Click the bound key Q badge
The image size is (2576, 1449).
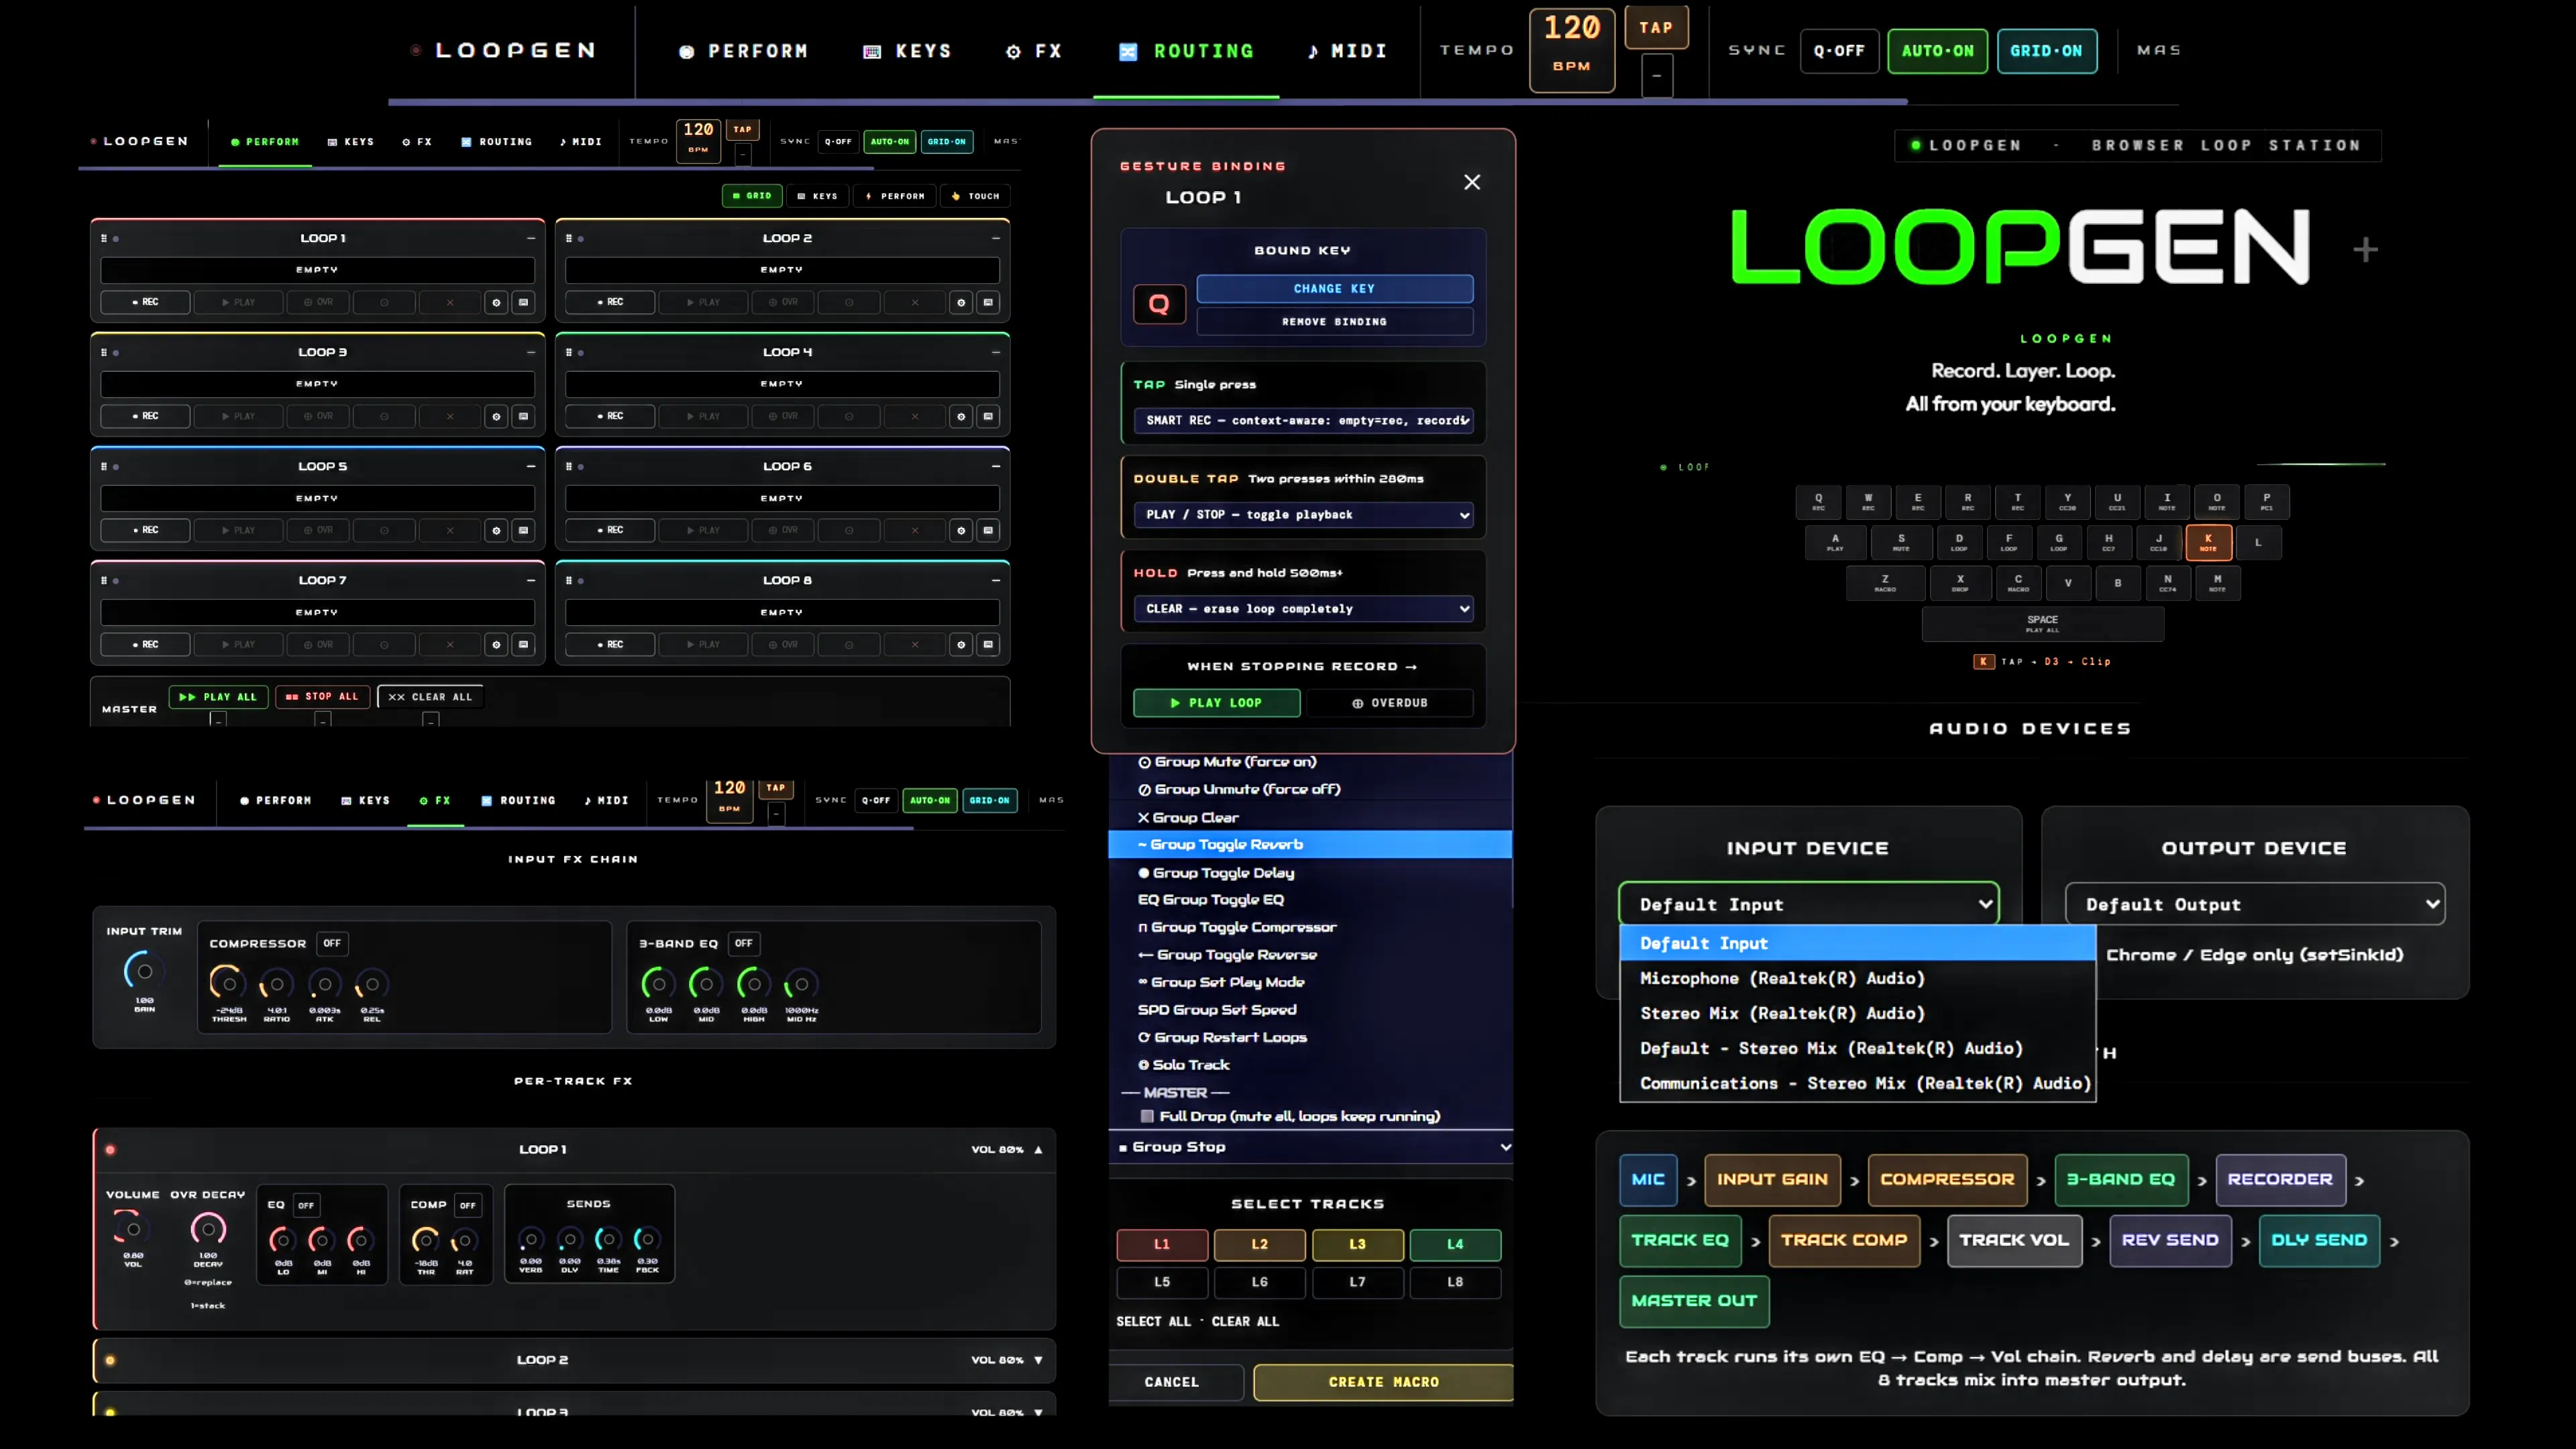tap(1159, 304)
